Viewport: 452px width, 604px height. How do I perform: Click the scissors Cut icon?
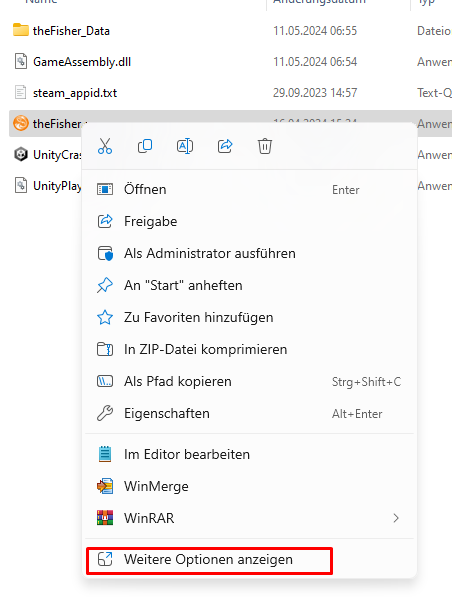pos(105,146)
